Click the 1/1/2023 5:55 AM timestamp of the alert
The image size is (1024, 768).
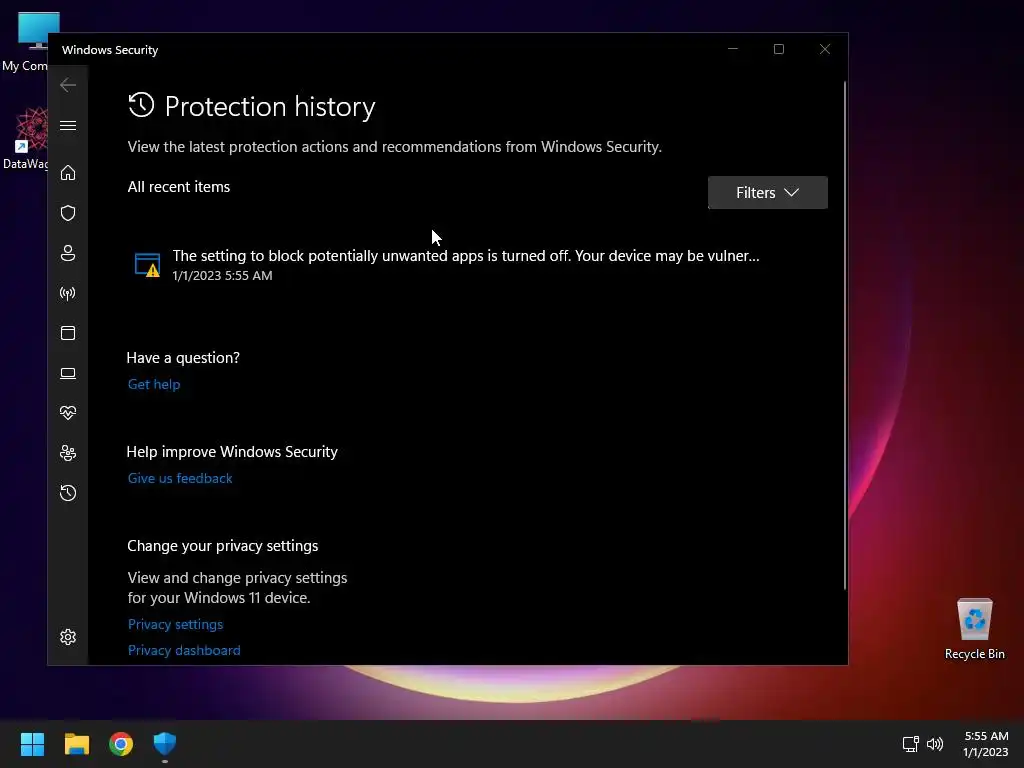(222, 276)
